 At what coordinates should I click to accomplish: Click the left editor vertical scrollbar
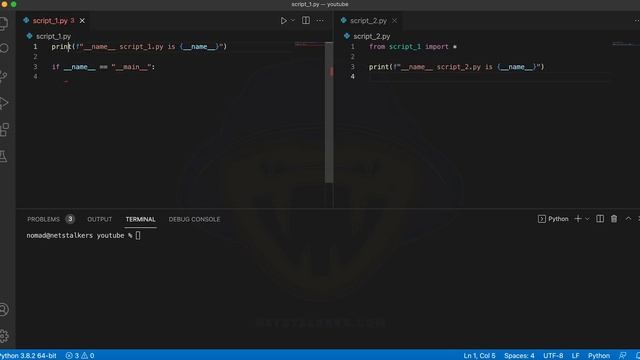pyautogui.click(x=329, y=112)
